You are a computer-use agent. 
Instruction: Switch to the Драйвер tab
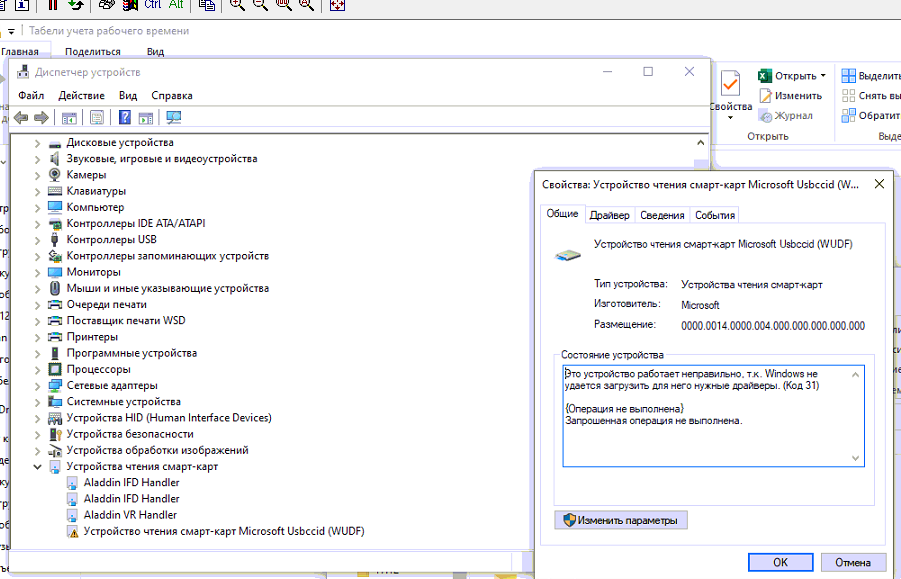609,215
